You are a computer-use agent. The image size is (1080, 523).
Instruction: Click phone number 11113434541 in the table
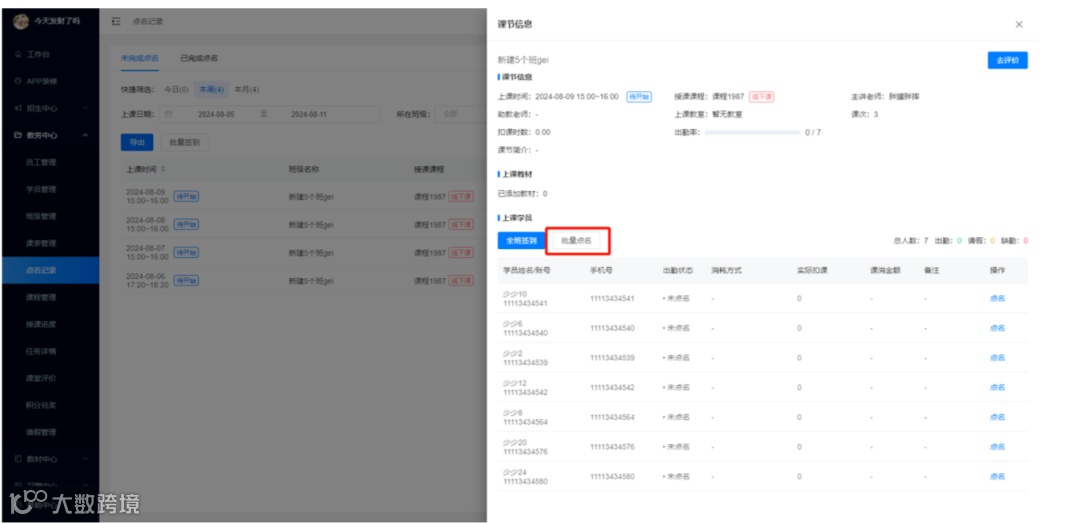point(612,298)
